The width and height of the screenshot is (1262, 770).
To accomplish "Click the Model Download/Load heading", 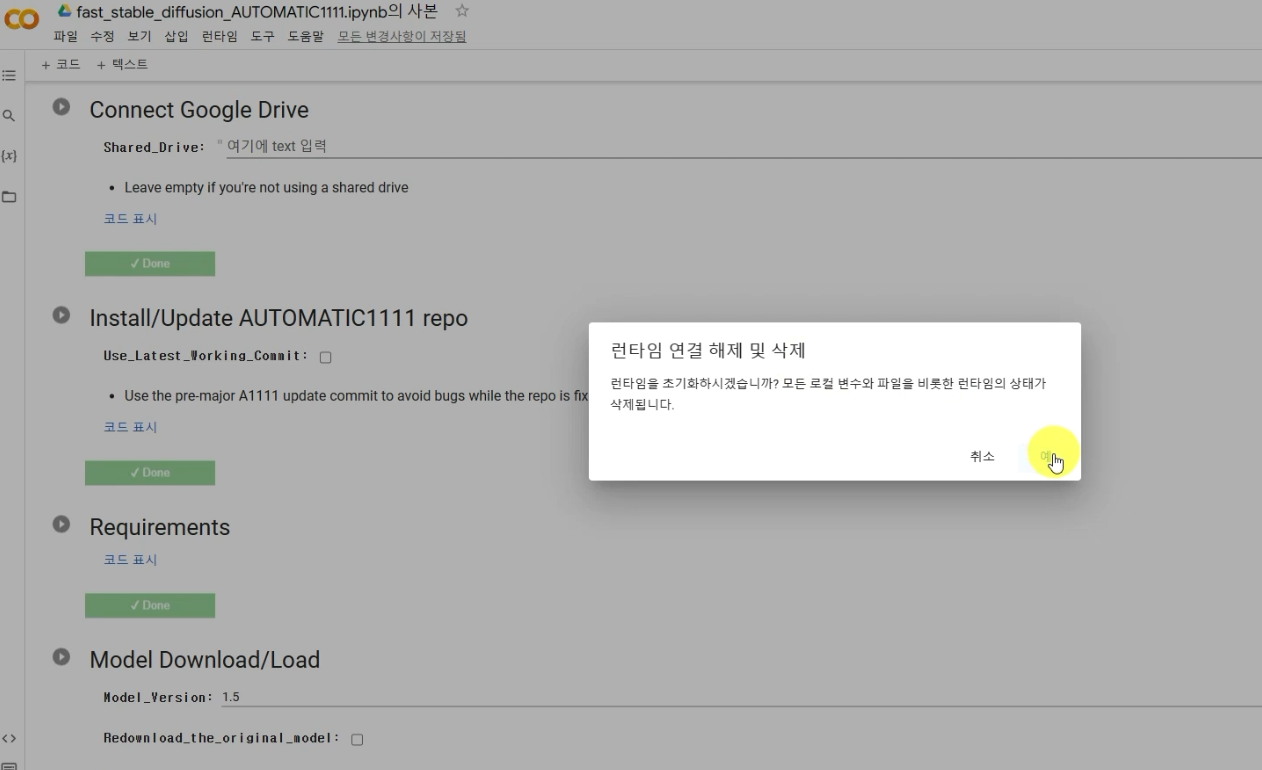I will click(x=205, y=660).
